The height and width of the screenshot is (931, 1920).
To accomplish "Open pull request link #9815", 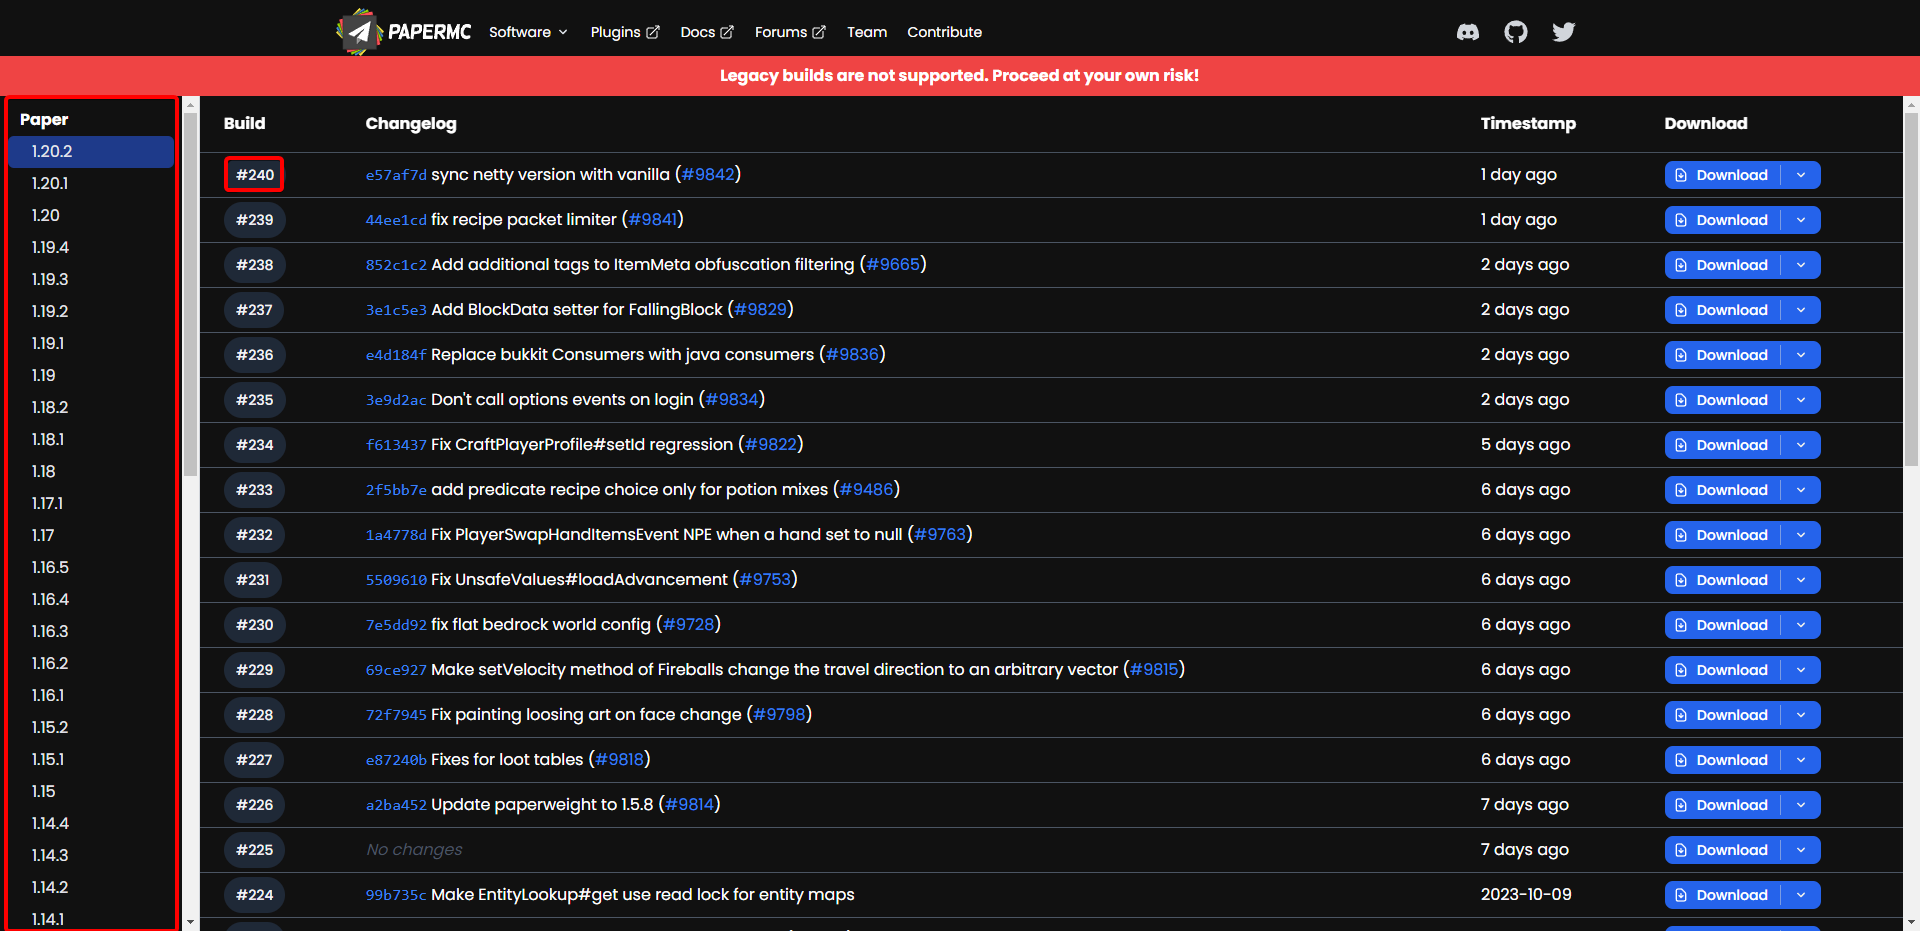I will pos(1153,670).
